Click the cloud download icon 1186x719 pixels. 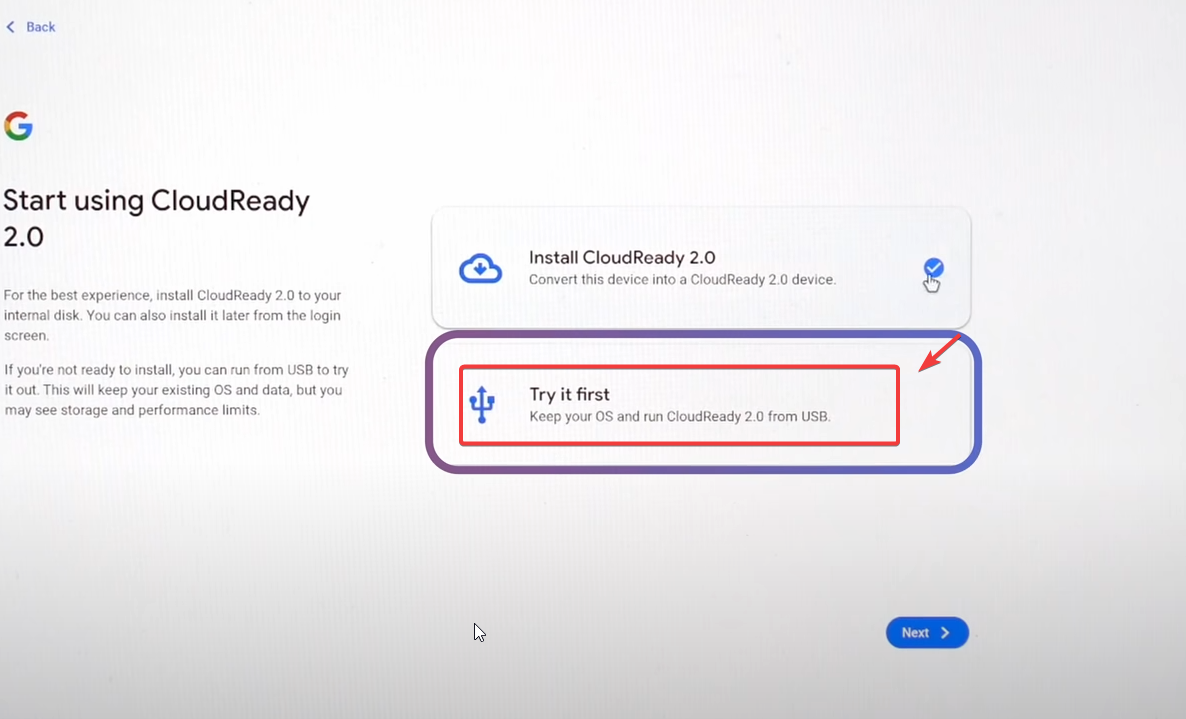480,268
